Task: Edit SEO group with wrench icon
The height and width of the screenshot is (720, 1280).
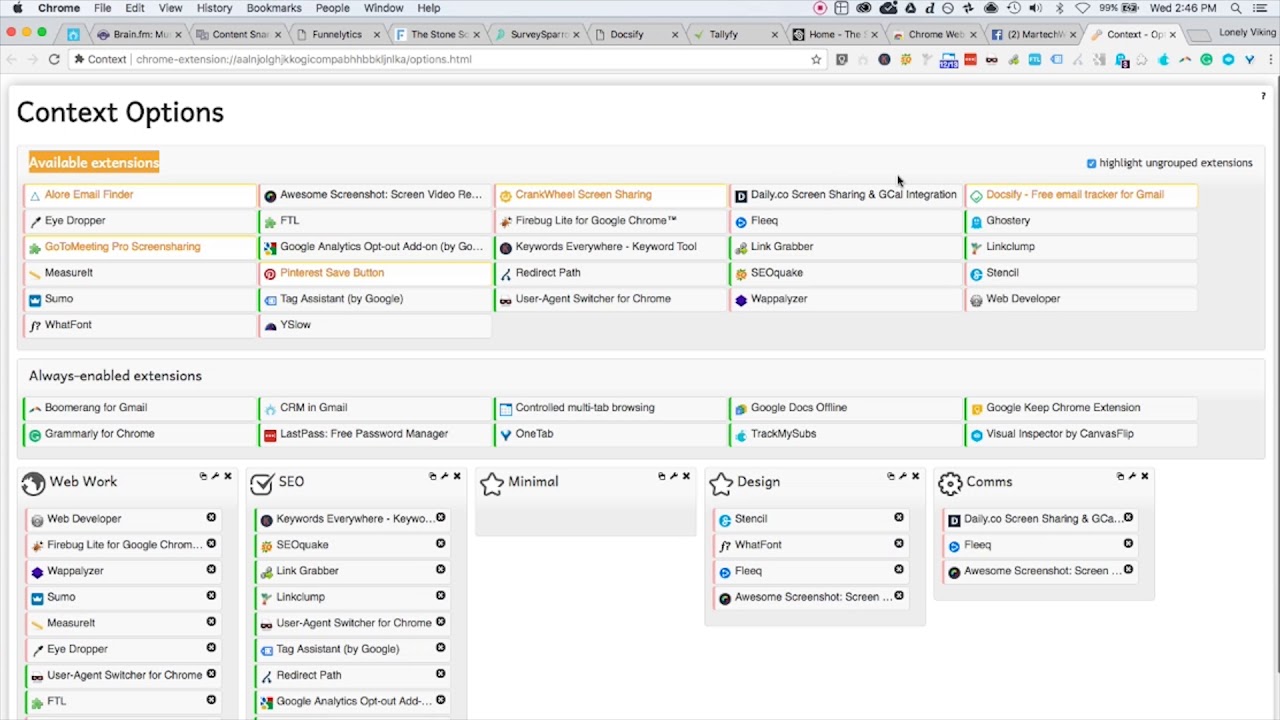Action: (445, 476)
